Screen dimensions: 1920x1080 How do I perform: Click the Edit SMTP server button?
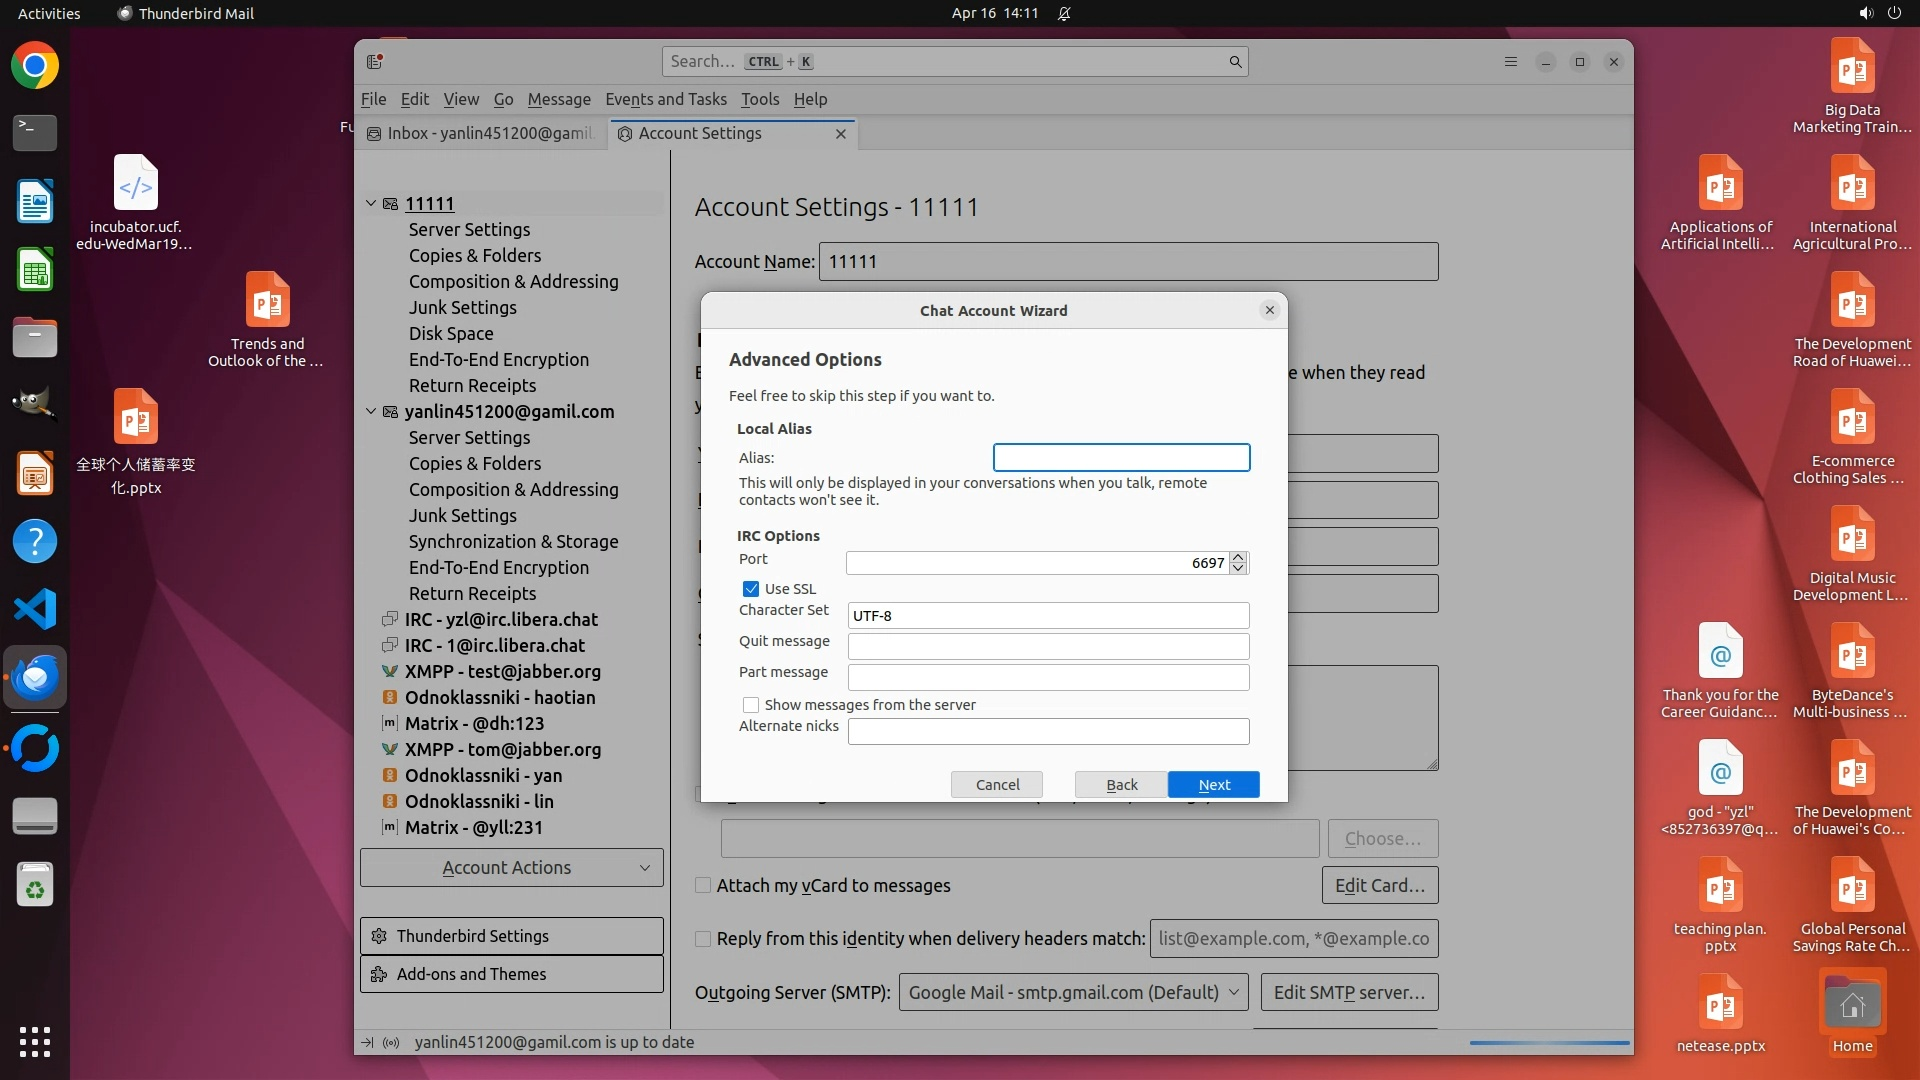click(x=1349, y=992)
